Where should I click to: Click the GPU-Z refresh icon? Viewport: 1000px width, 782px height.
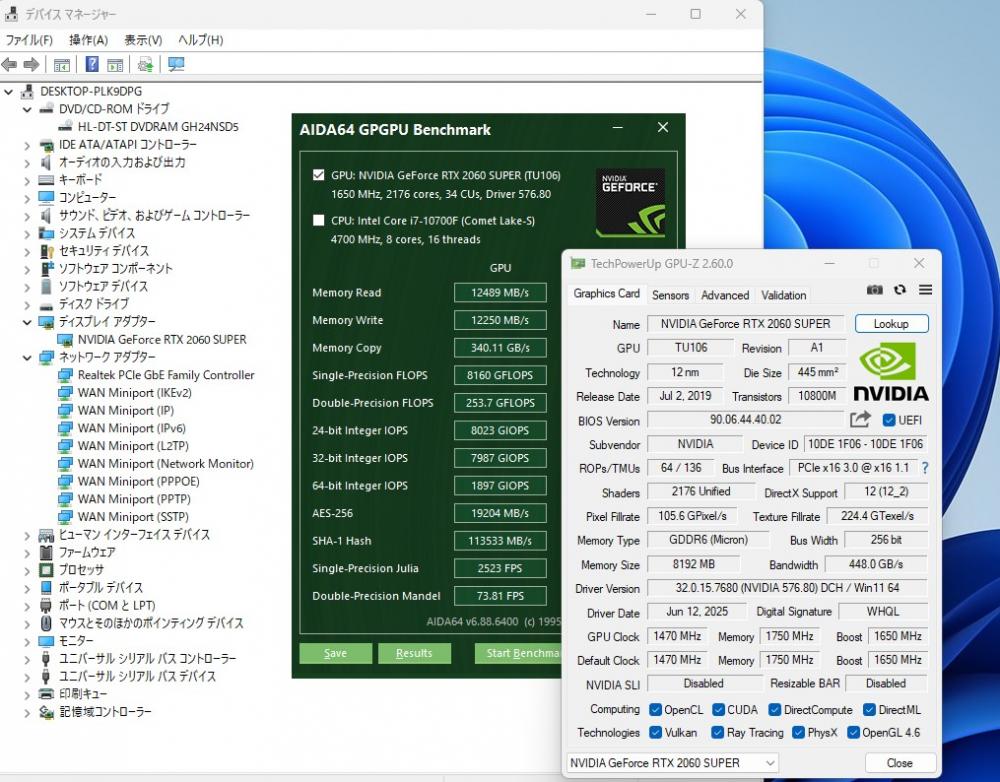tap(900, 290)
